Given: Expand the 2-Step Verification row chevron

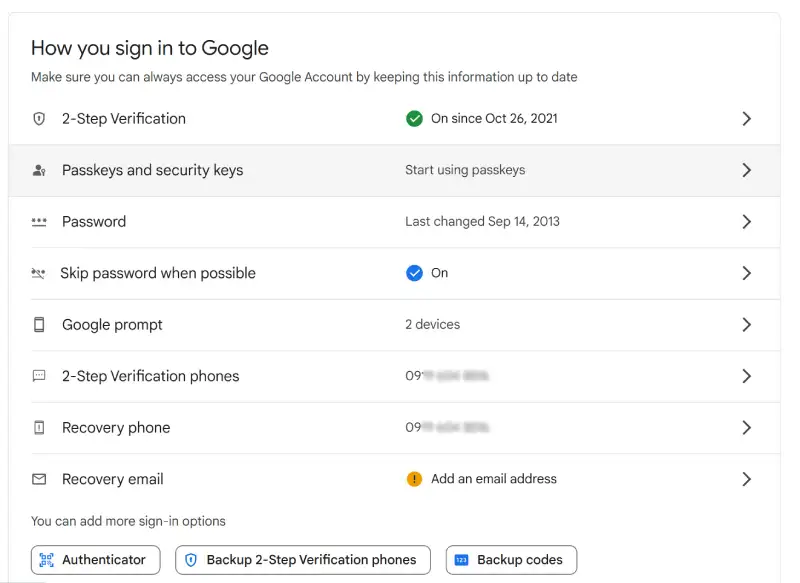Looking at the screenshot, I should [746, 118].
